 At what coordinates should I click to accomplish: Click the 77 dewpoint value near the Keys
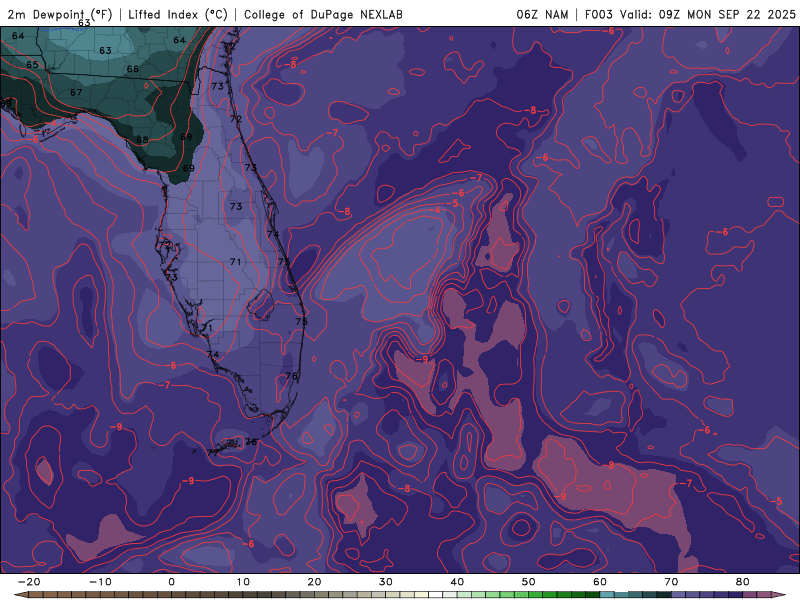(x=213, y=453)
